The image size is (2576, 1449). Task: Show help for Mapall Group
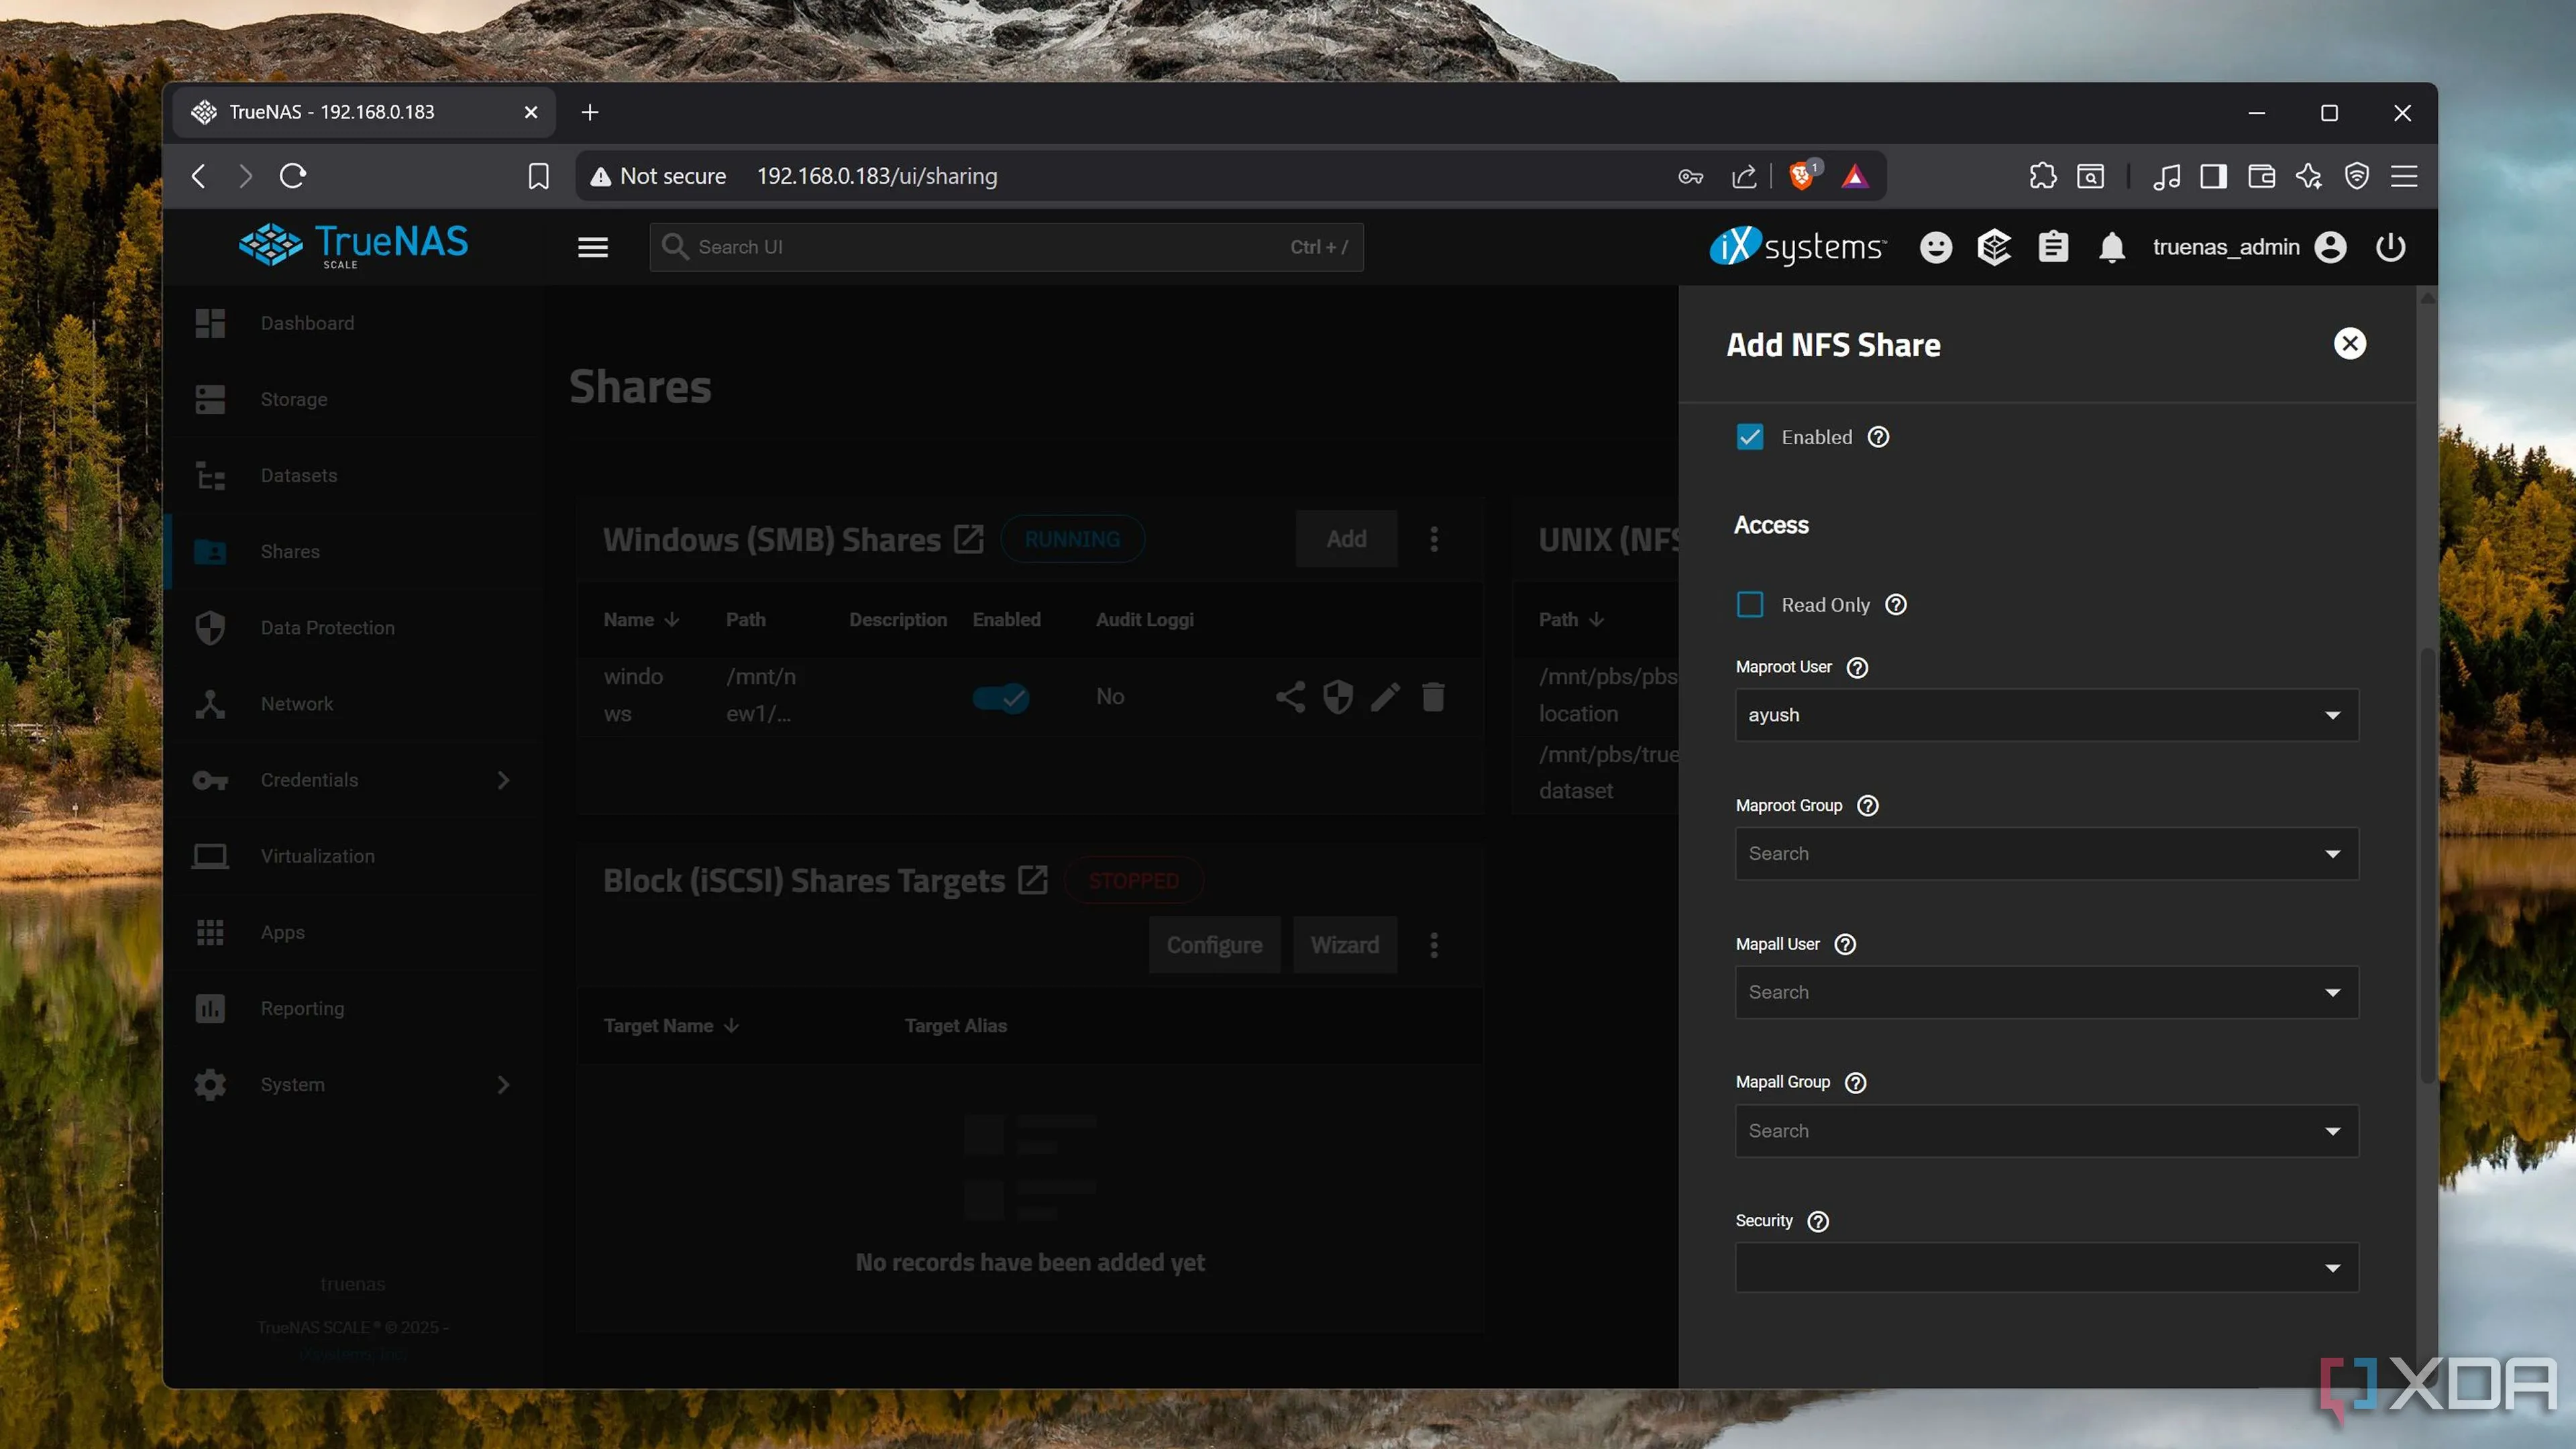click(x=1855, y=1083)
